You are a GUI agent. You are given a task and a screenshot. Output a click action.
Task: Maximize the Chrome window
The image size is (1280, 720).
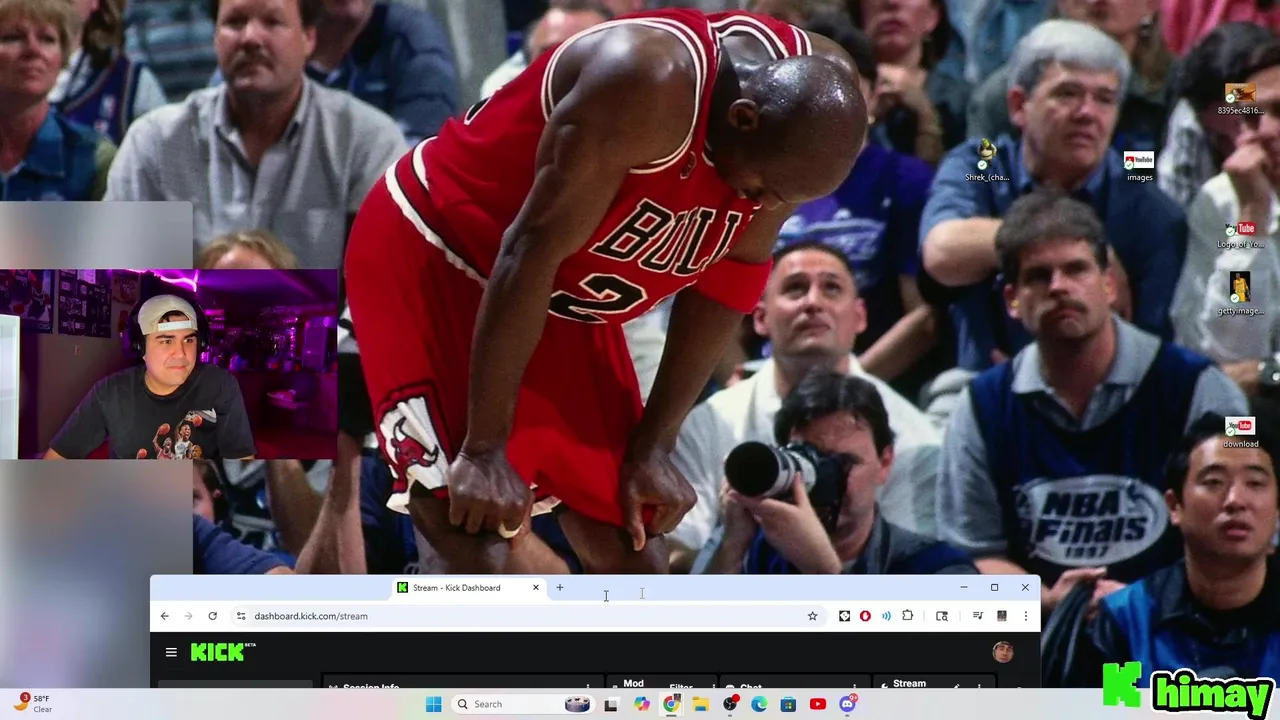tap(994, 588)
